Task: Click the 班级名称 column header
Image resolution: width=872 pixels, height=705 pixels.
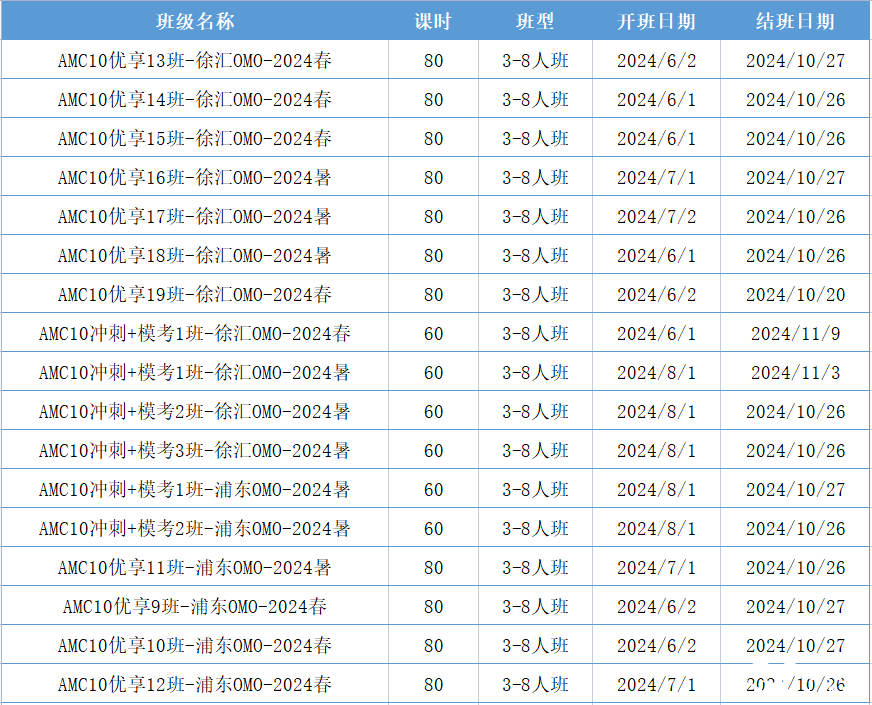Action: click(195, 21)
